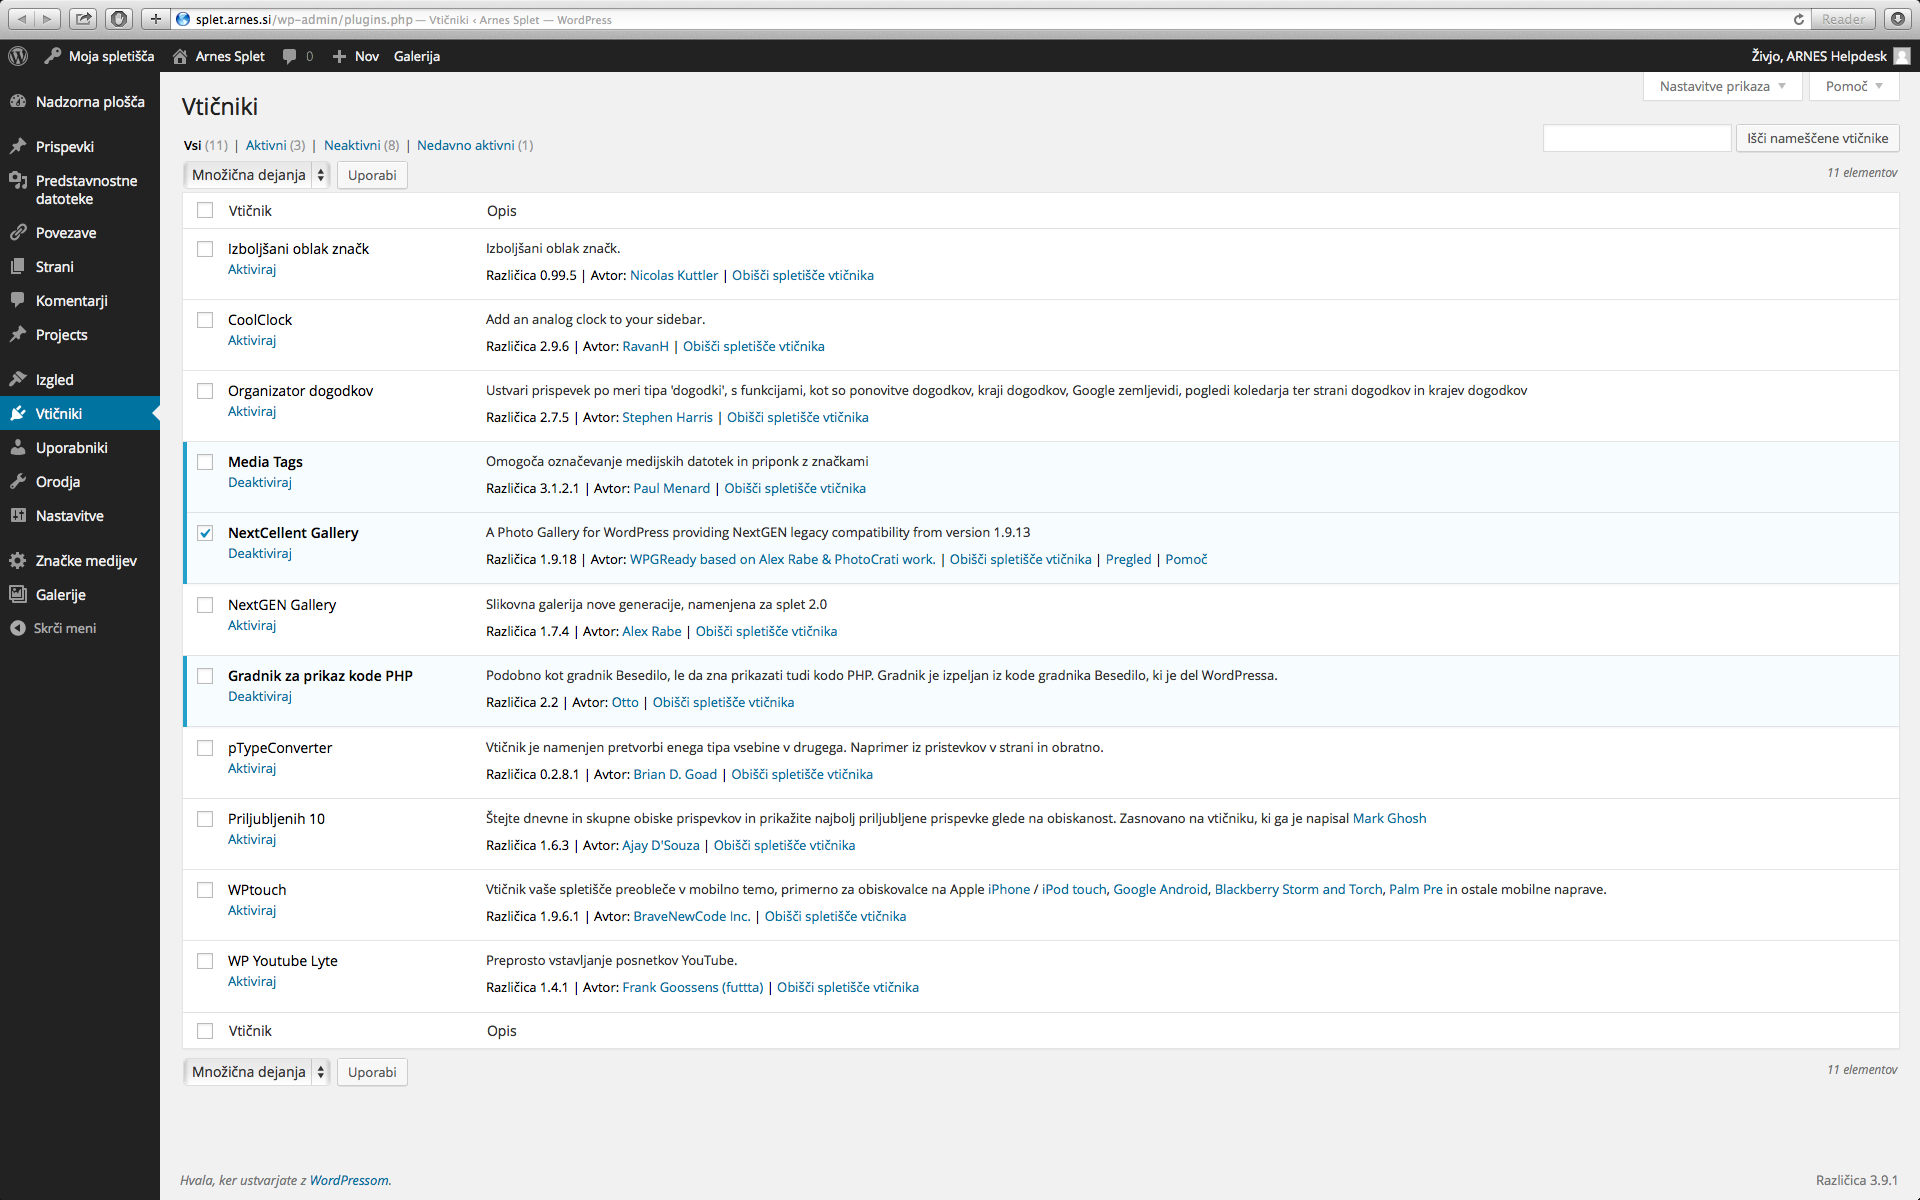
Task: Click the plus icon beside Nov
Action: pyautogui.click(x=339, y=56)
